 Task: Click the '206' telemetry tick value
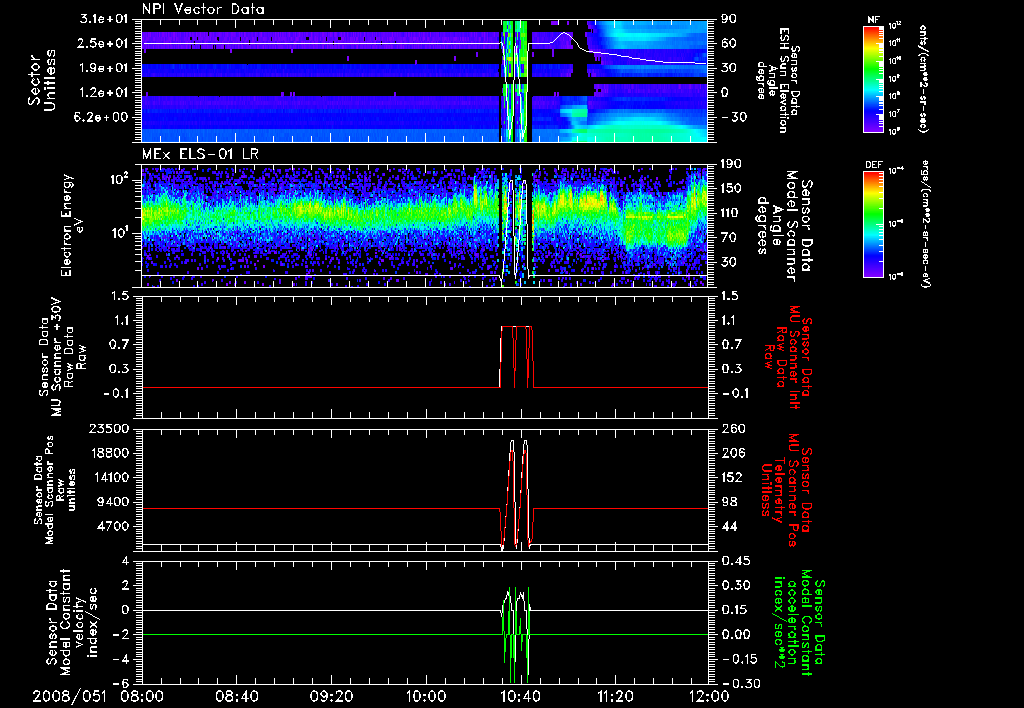point(731,453)
